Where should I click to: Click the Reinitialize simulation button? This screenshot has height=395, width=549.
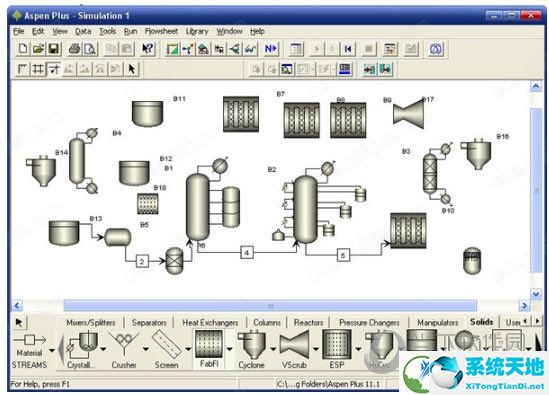(348, 49)
